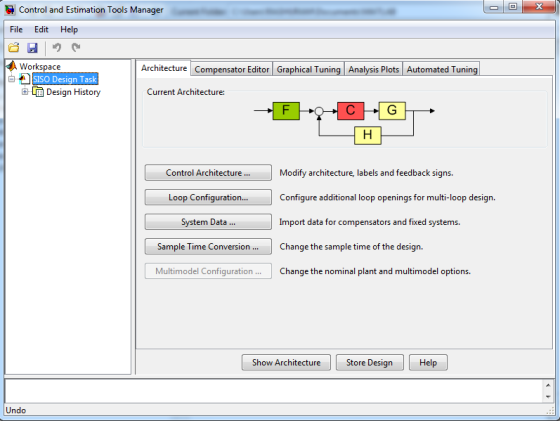The height and width of the screenshot is (421, 560).
Task: Switch to the Automated Tuning tab
Action: pyautogui.click(x=442, y=69)
